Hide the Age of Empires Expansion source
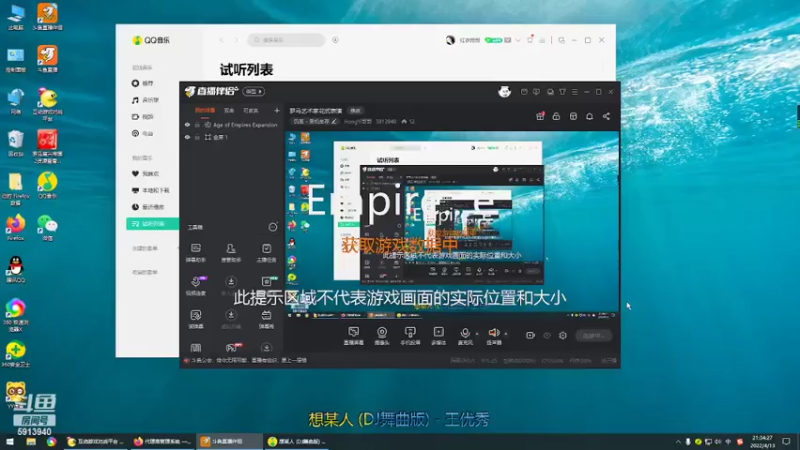This screenshot has width=800, height=450. point(187,124)
